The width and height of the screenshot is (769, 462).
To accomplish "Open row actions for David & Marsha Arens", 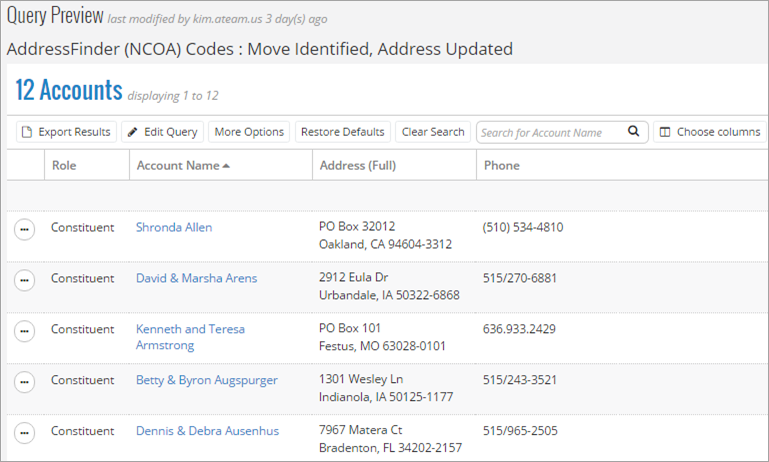I will tap(24, 280).
